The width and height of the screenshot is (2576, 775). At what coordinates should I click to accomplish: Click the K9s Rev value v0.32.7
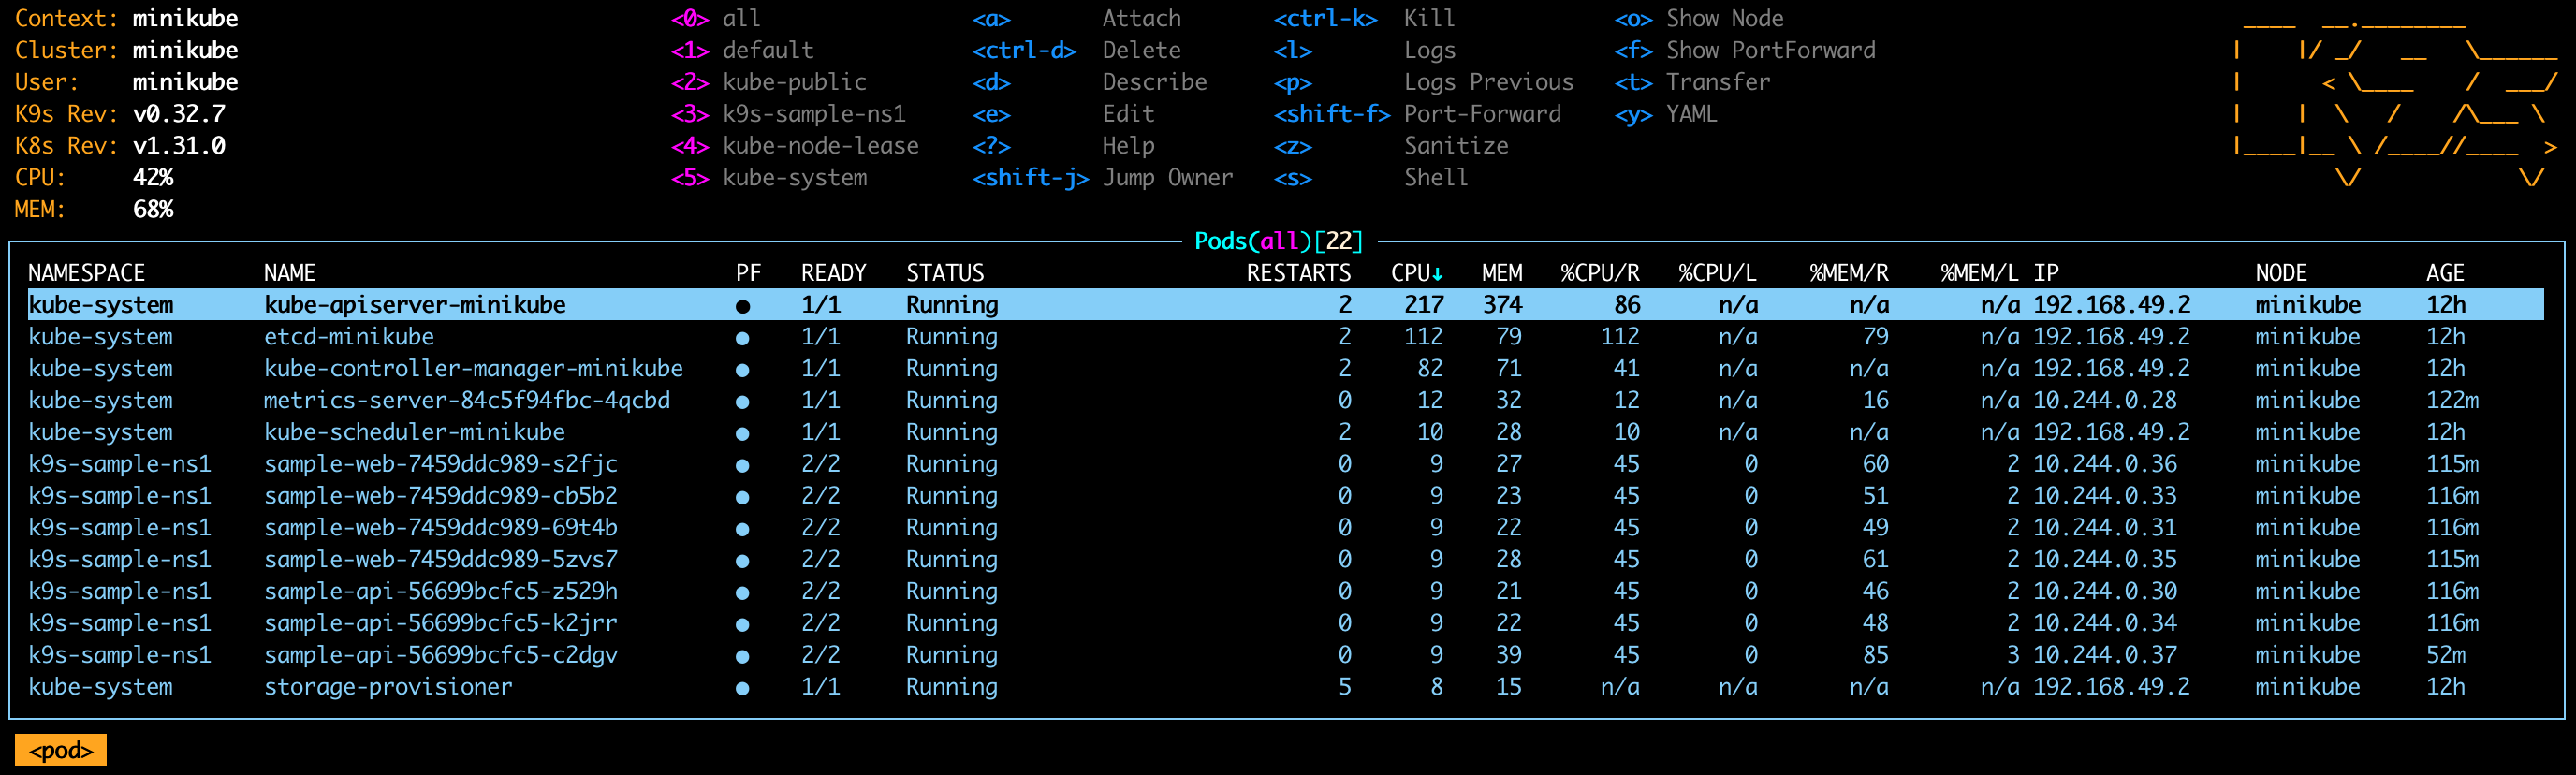tap(179, 115)
